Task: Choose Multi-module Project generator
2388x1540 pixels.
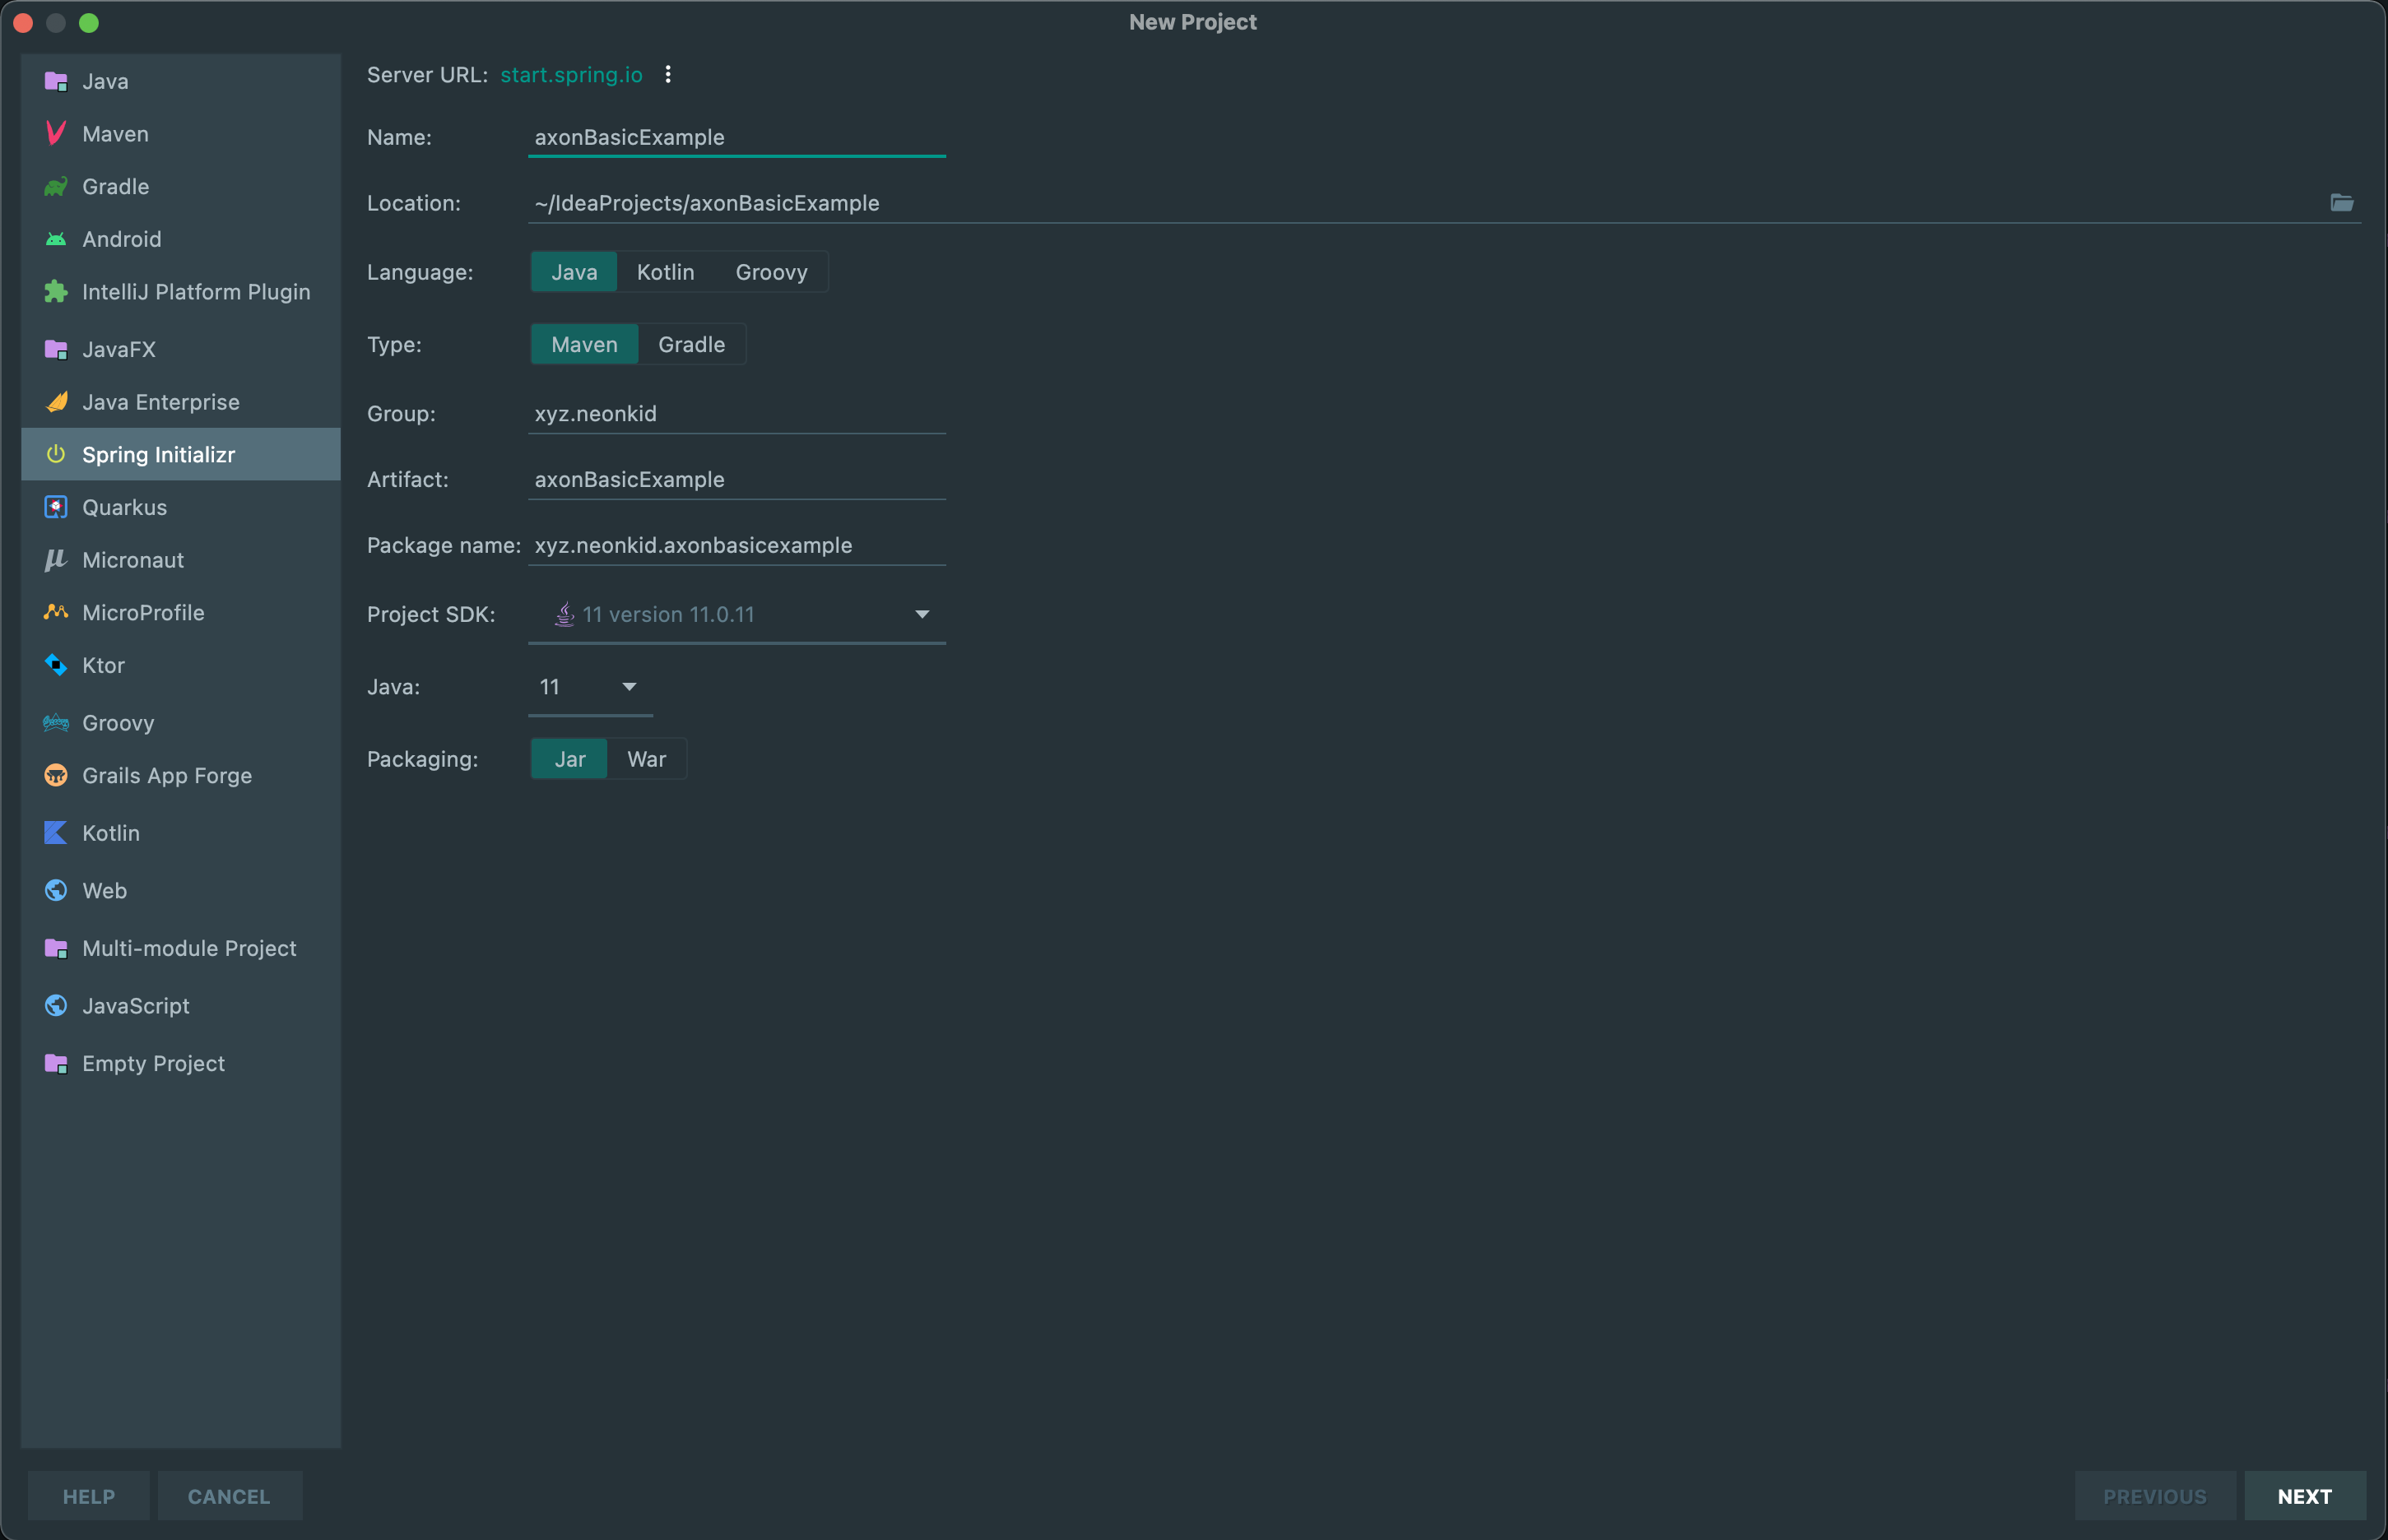Action: [188, 948]
